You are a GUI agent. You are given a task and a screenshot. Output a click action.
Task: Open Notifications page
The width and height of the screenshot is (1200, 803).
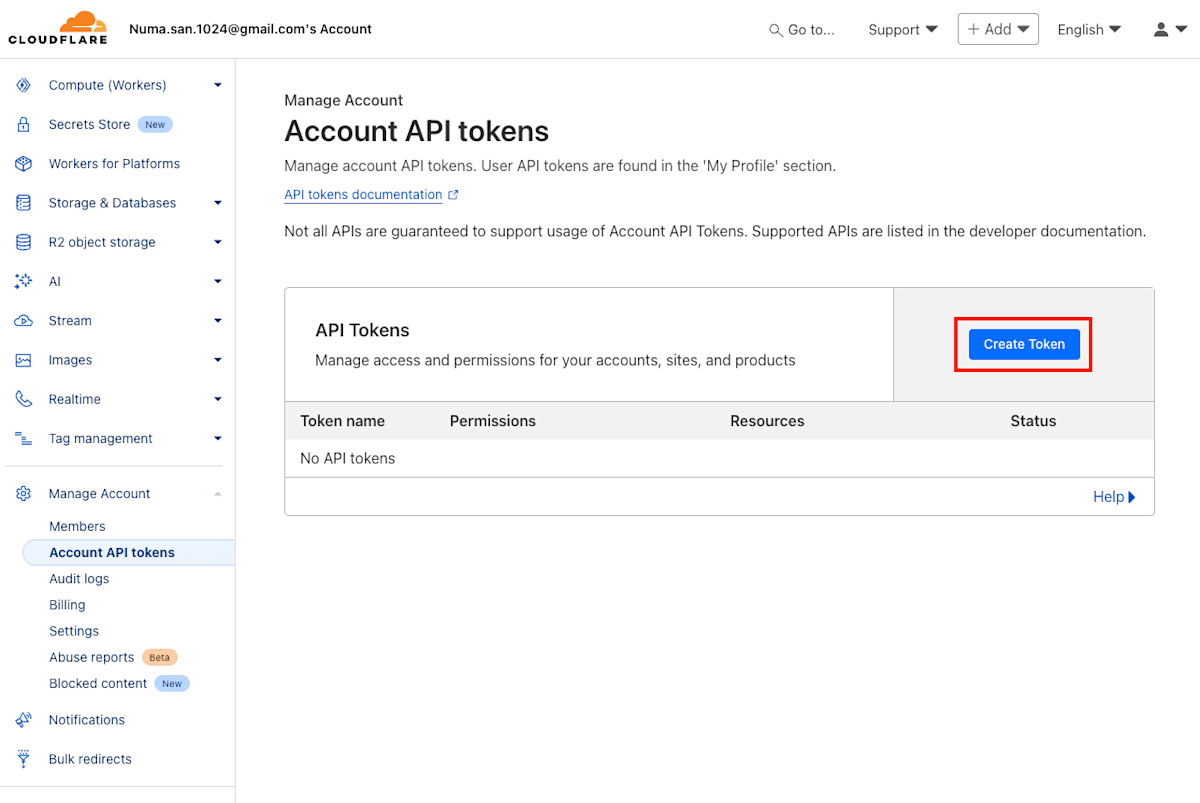(87, 720)
